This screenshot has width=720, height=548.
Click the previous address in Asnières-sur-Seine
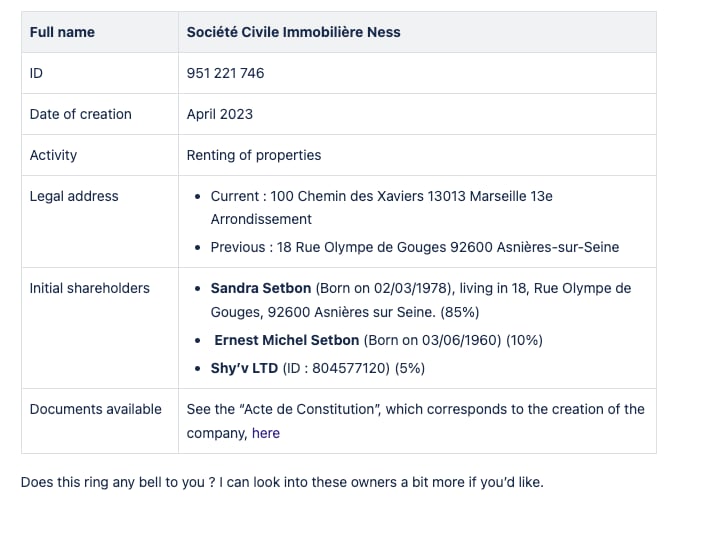click(x=415, y=247)
